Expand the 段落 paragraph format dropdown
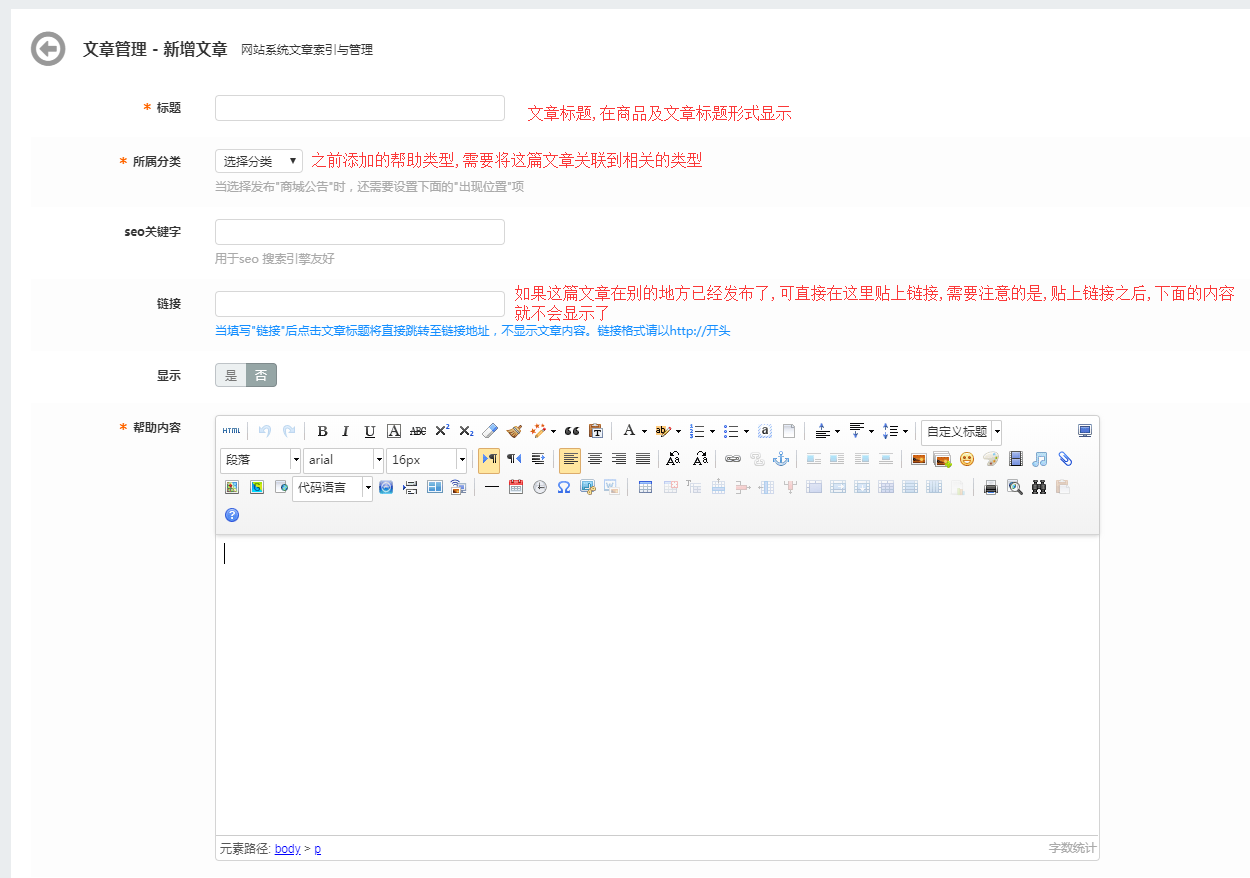Image resolution: width=1250 pixels, height=878 pixels. (295, 460)
